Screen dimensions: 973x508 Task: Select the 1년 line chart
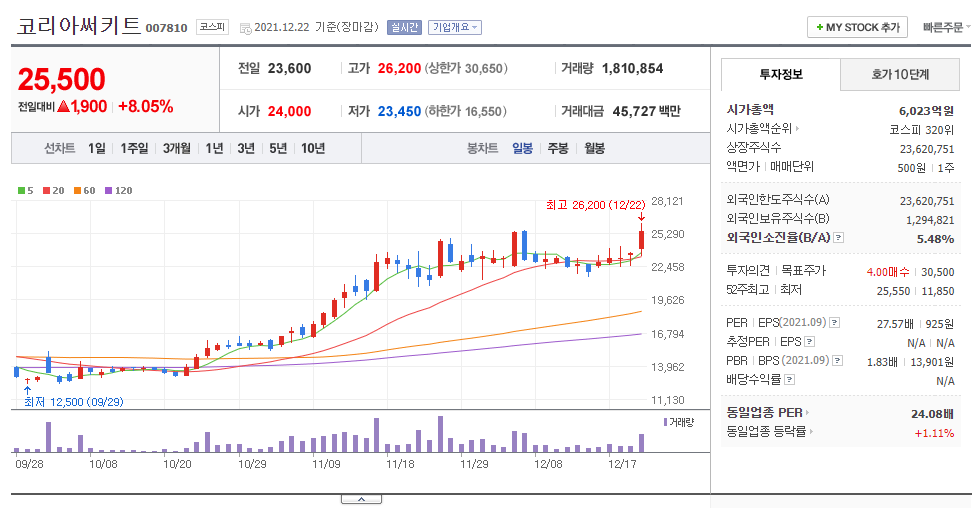(214, 148)
